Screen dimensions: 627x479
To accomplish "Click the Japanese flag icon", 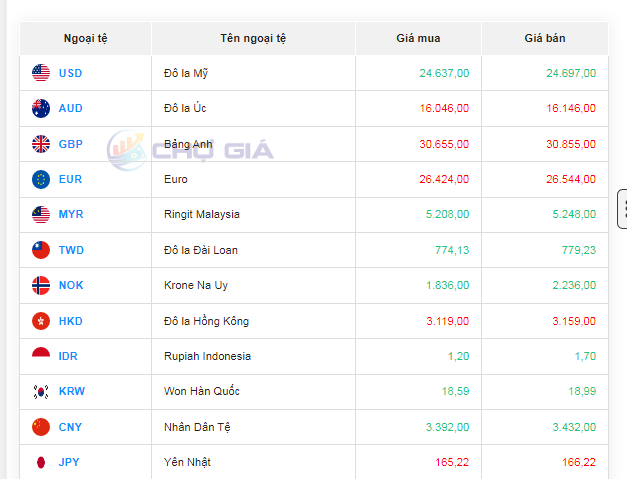I will point(41,462).
